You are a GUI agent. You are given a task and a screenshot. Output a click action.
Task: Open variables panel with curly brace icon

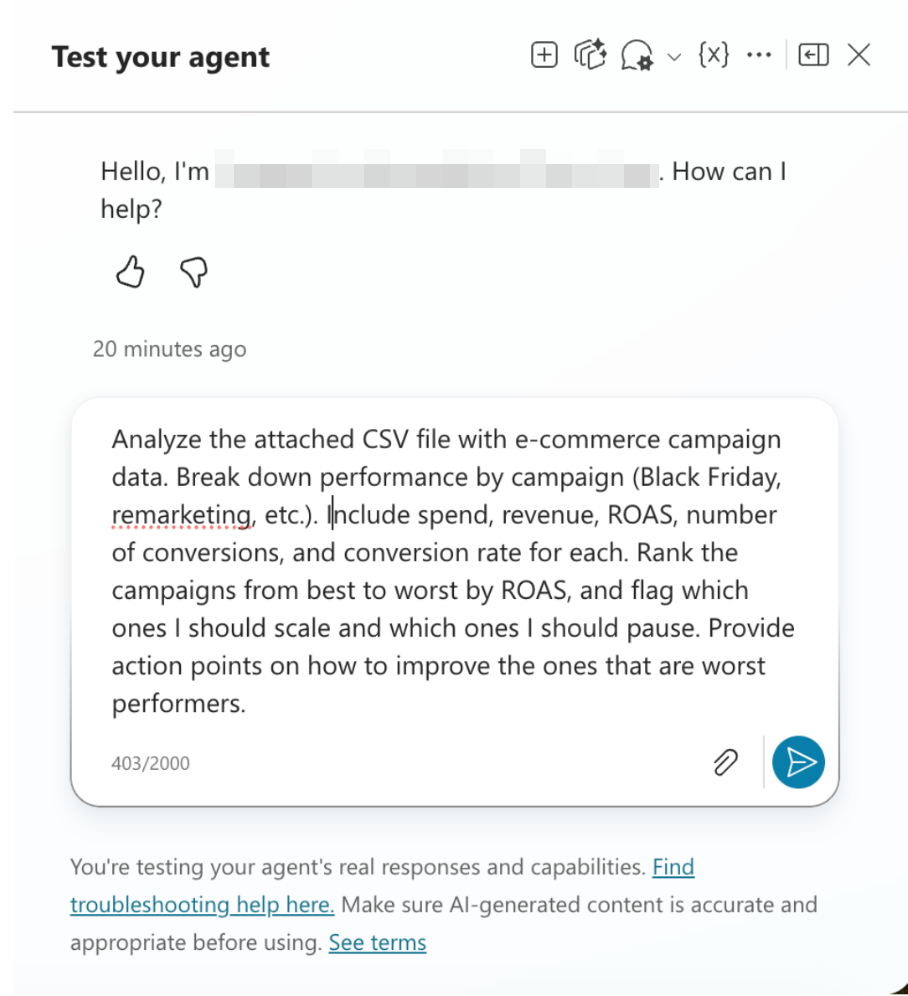[714, 55]
